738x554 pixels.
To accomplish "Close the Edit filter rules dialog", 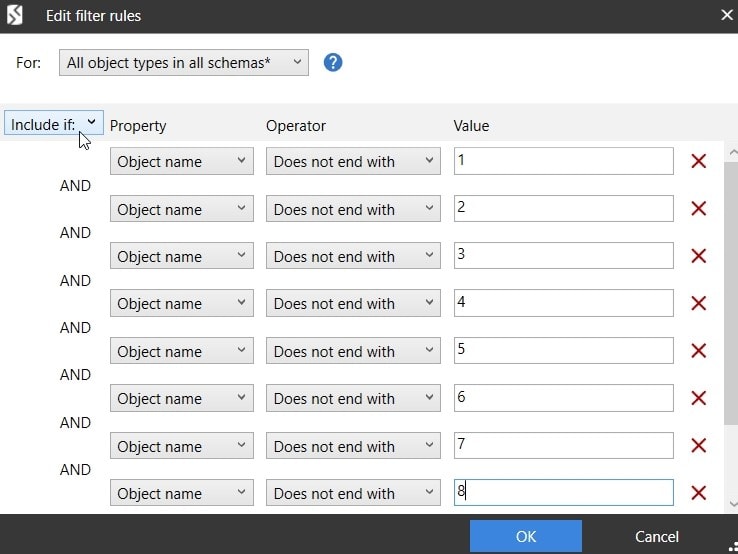I will click(727, 15).
